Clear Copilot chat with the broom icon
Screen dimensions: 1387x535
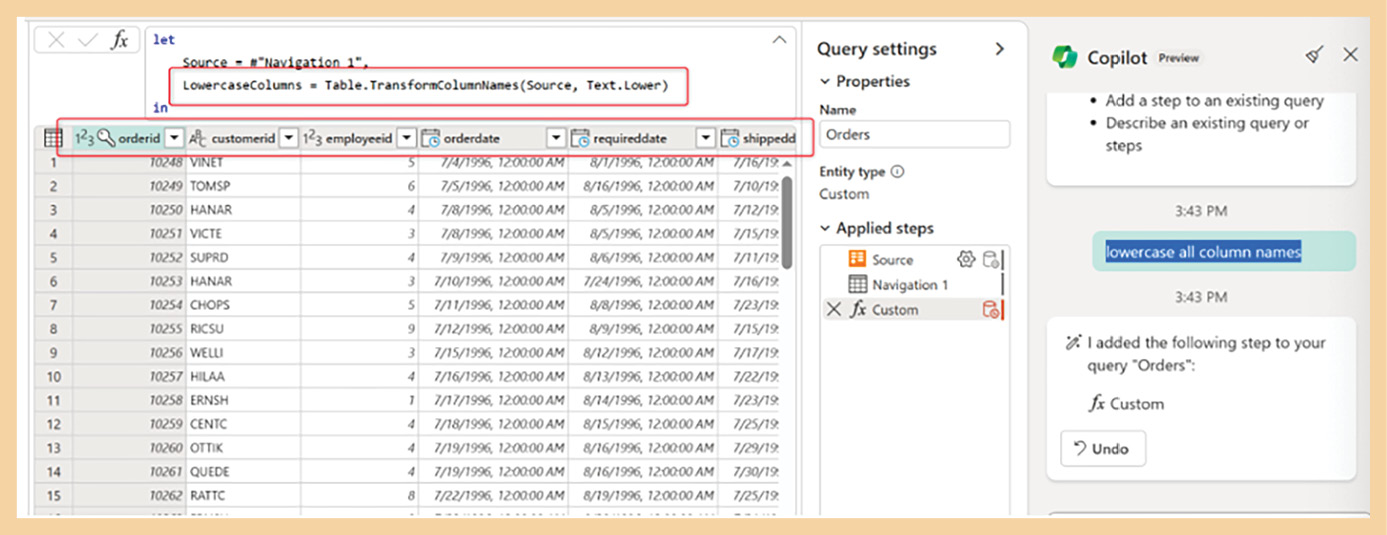1314,56
